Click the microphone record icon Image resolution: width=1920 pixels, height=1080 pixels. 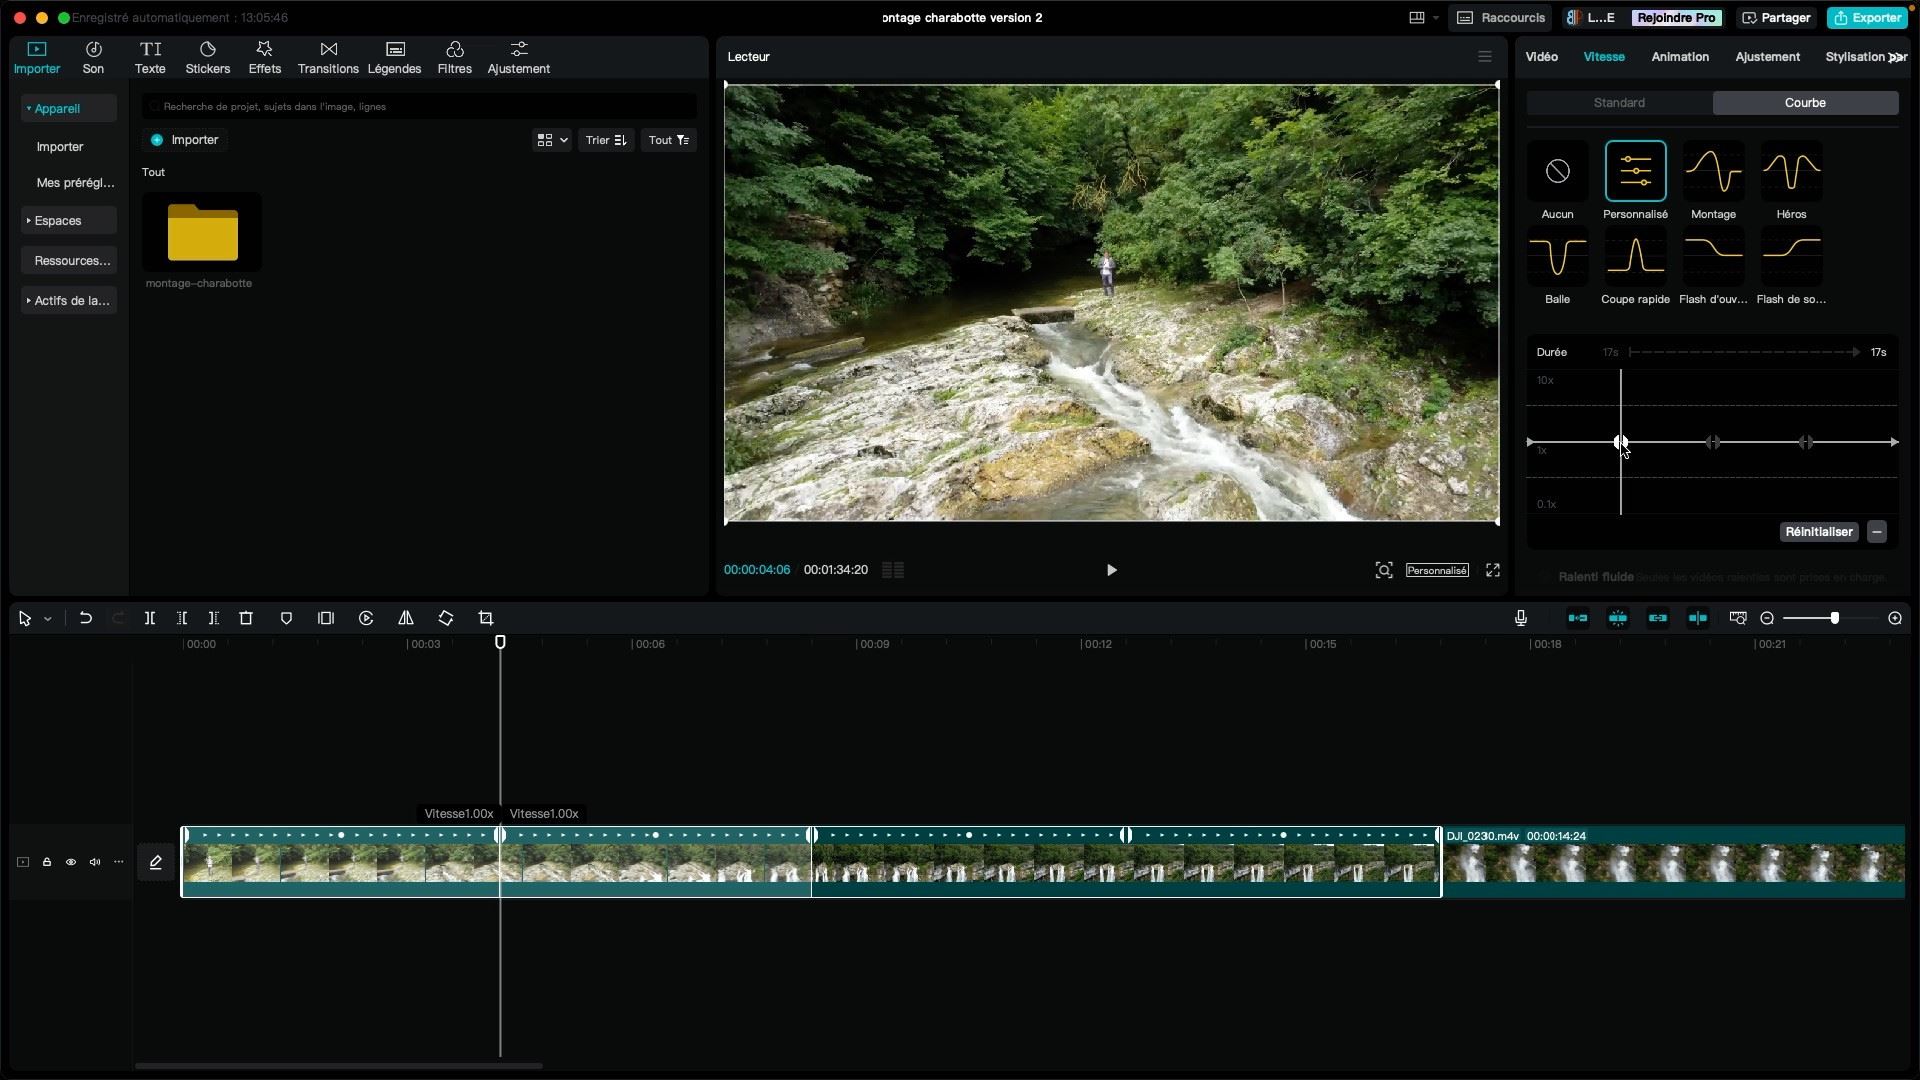point(1521,618)
